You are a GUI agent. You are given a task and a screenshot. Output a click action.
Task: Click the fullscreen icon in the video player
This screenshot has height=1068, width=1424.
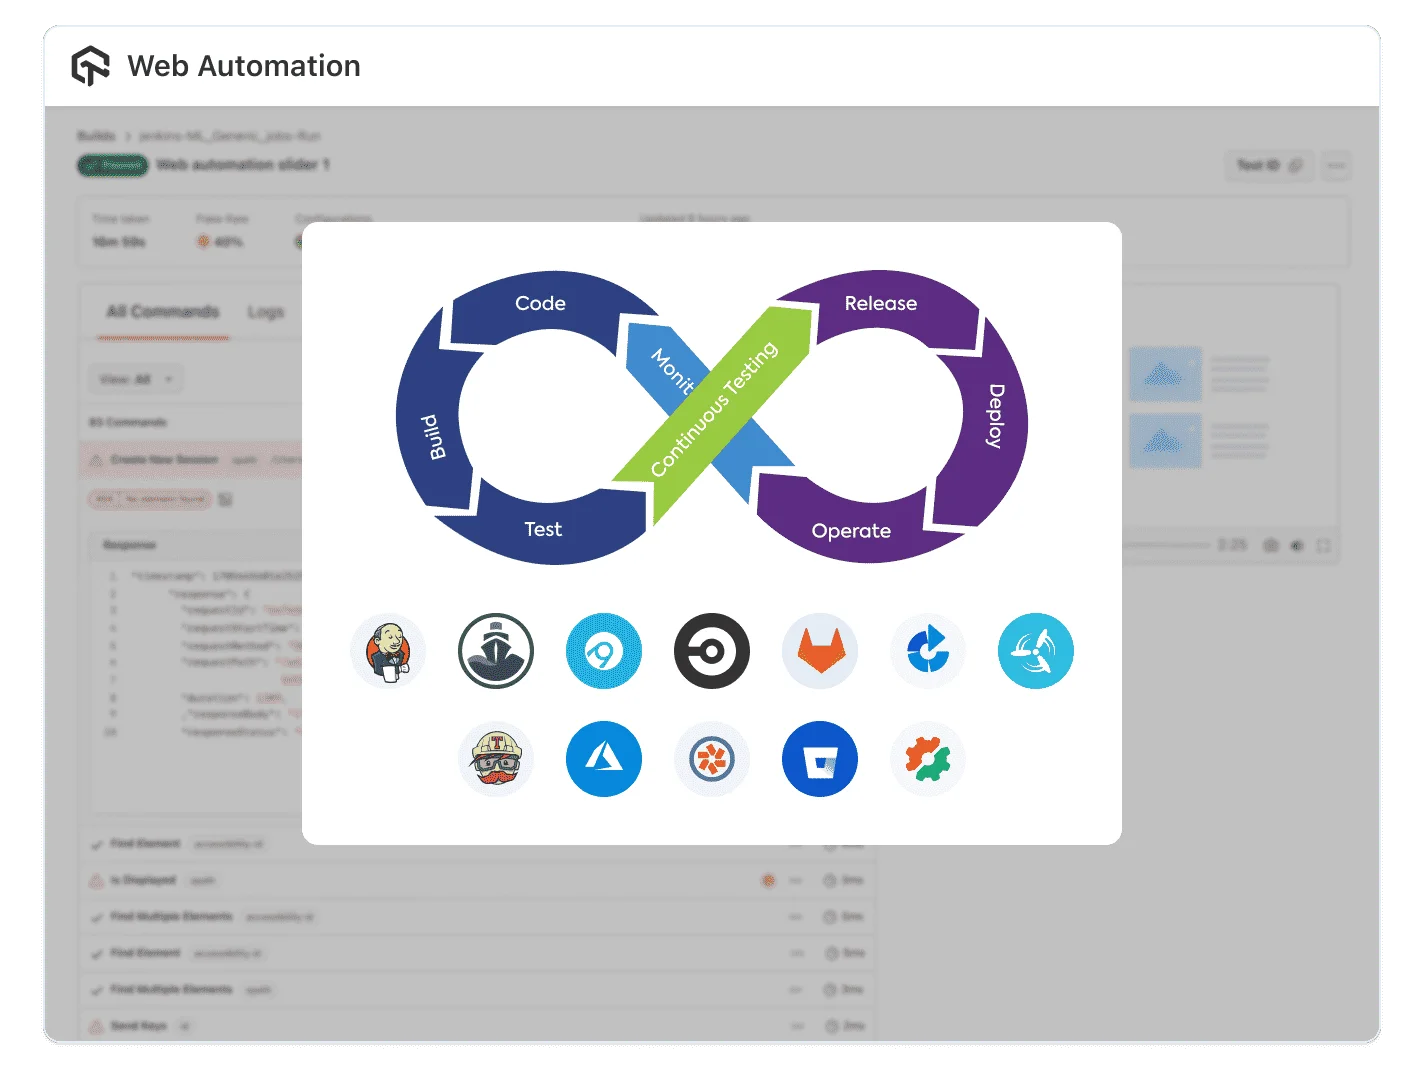coord(1323,545)
